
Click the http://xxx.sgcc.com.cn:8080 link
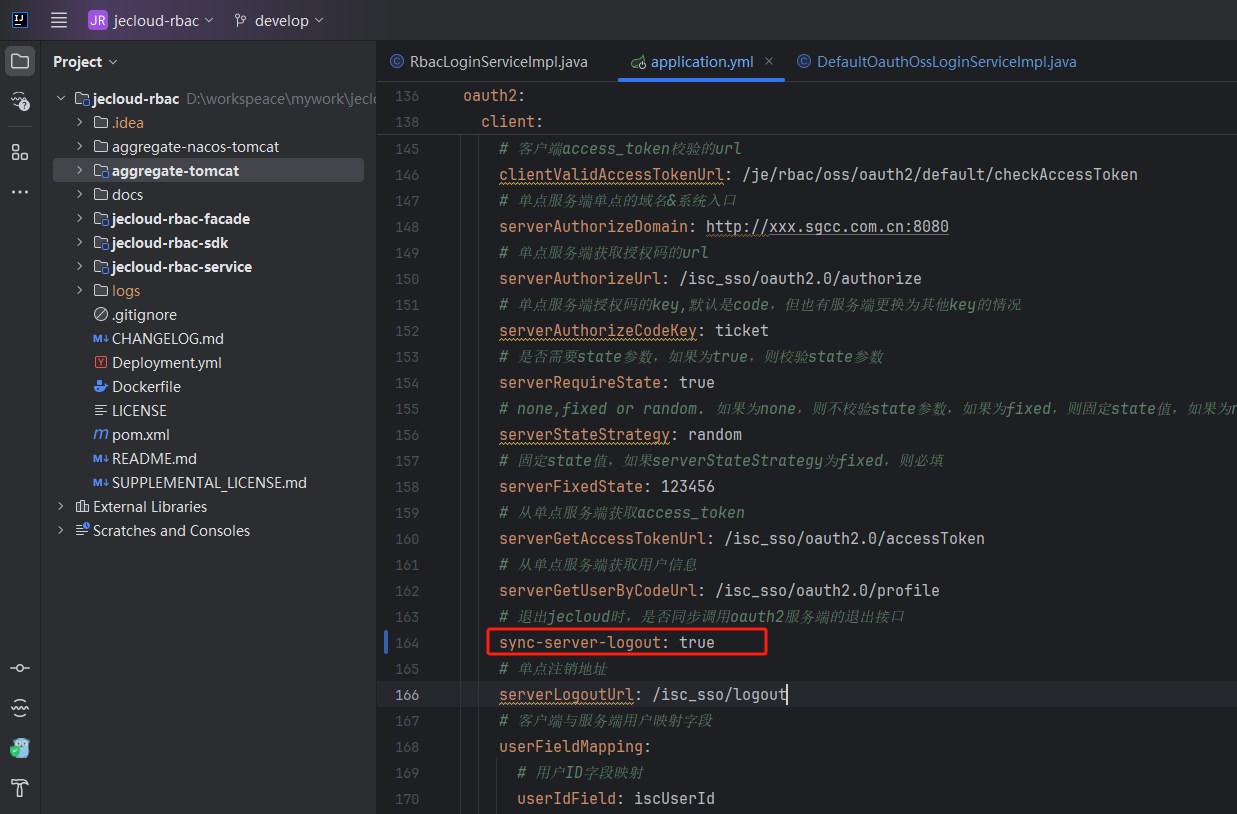click(827, 227)
